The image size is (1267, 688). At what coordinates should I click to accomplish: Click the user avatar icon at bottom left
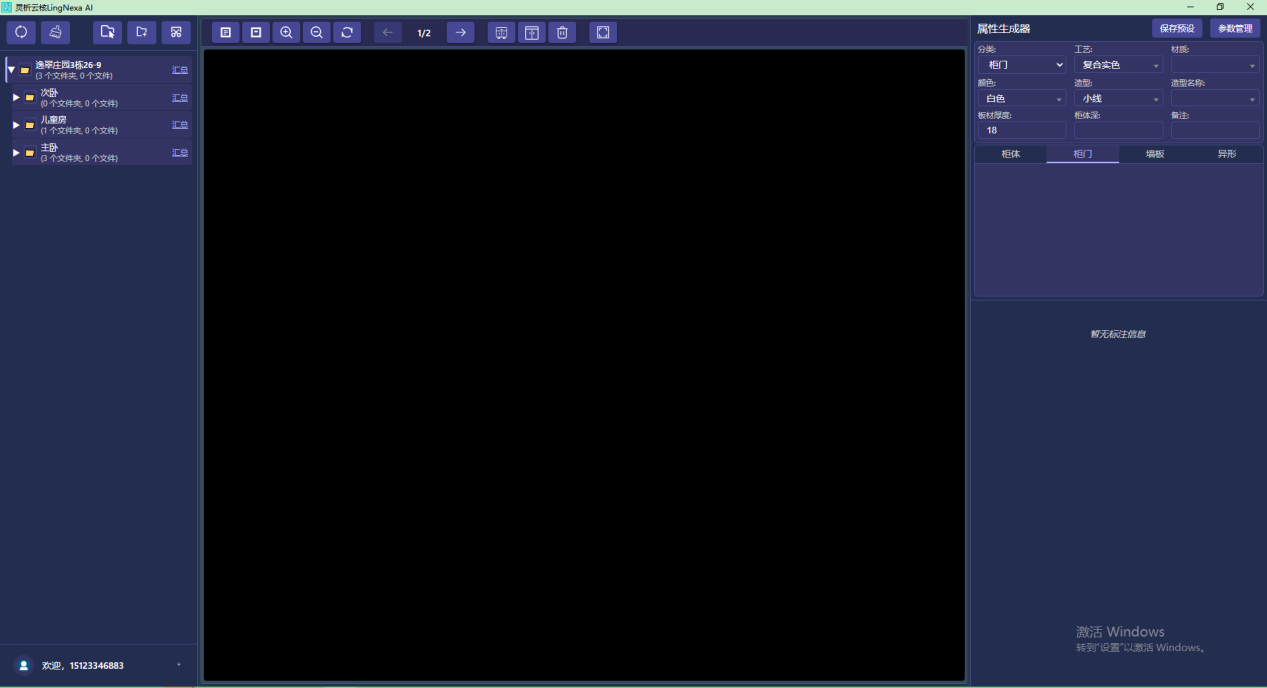pyautogui.click(x=25, y=665)
